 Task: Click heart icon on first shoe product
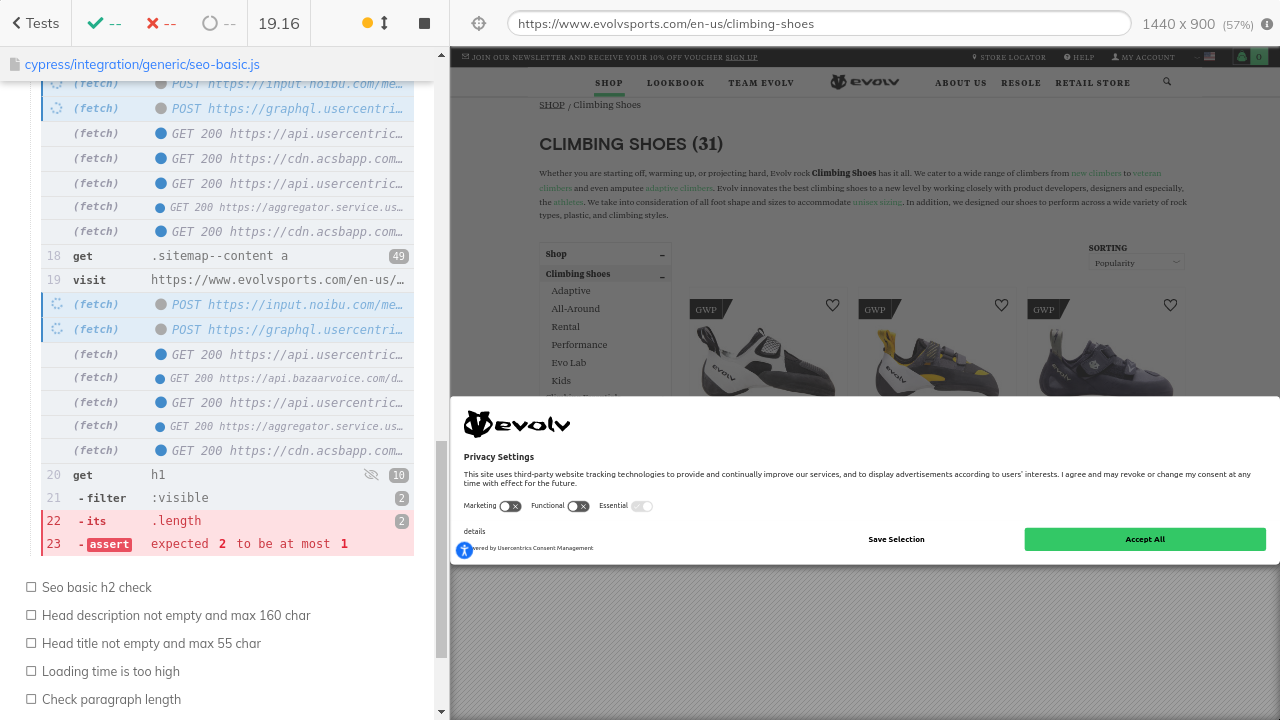pyautogui.click(x=832, y=305)
